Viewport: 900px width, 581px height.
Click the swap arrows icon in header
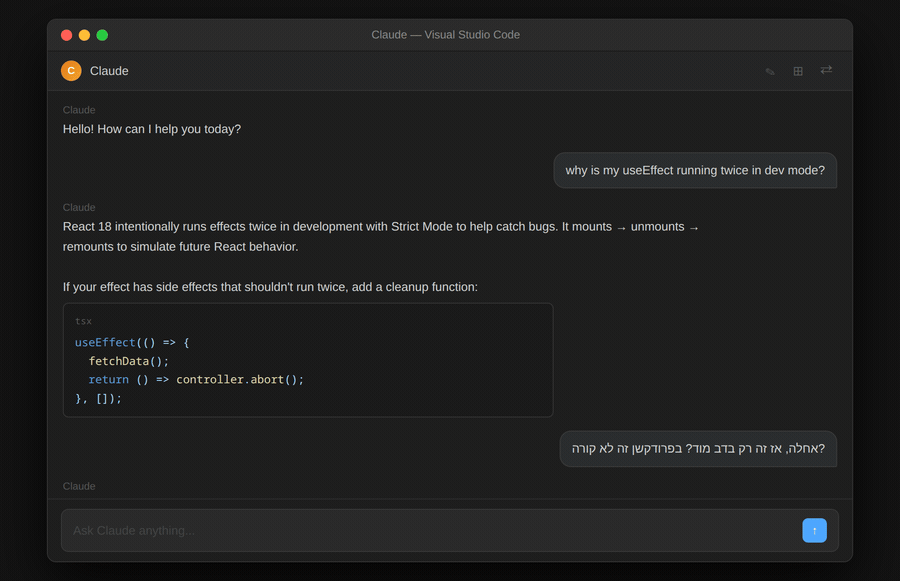(826, 70)
